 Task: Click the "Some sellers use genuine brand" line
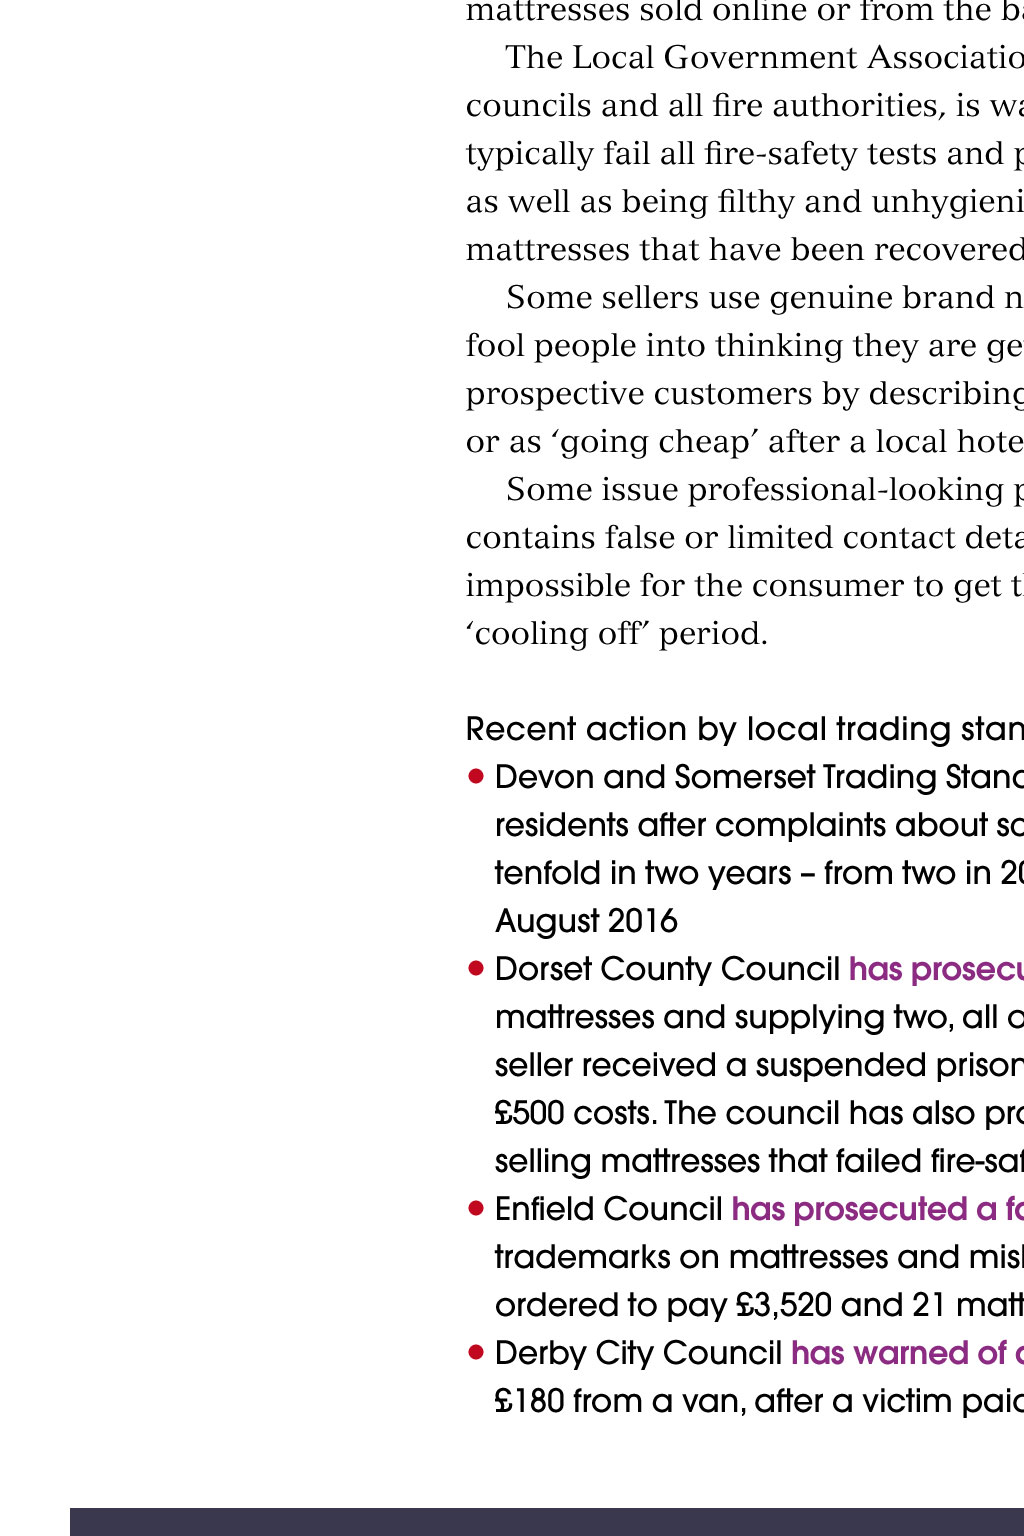point(764,297)
